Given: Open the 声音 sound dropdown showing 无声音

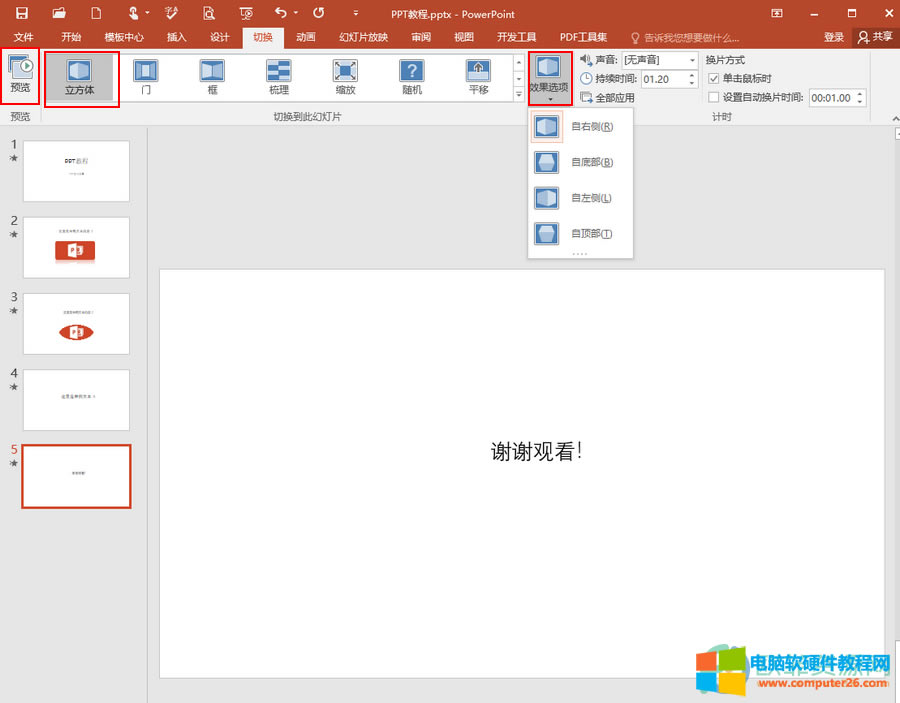Looking at the screenshot, I should pos(694,59).
